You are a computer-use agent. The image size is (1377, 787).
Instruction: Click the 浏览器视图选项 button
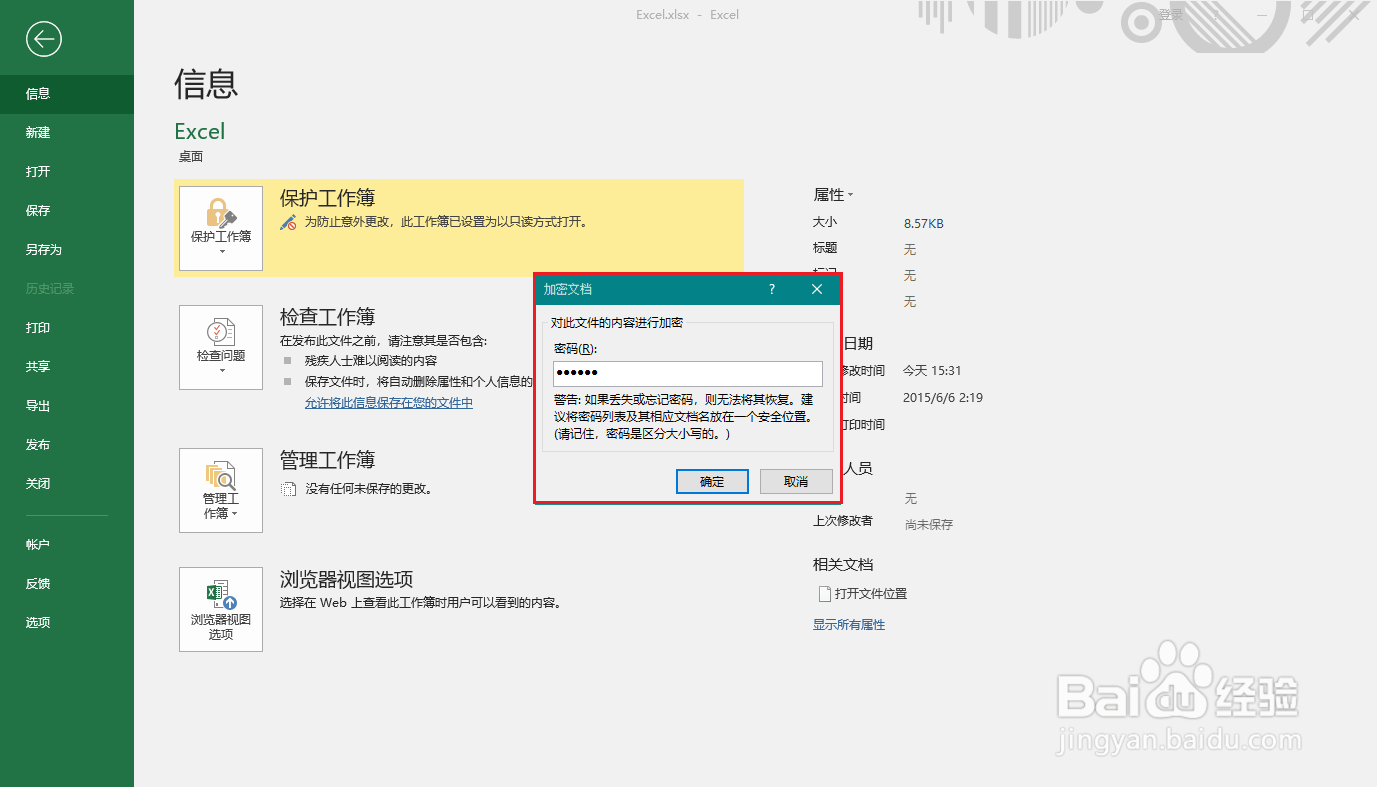point(221,609)
